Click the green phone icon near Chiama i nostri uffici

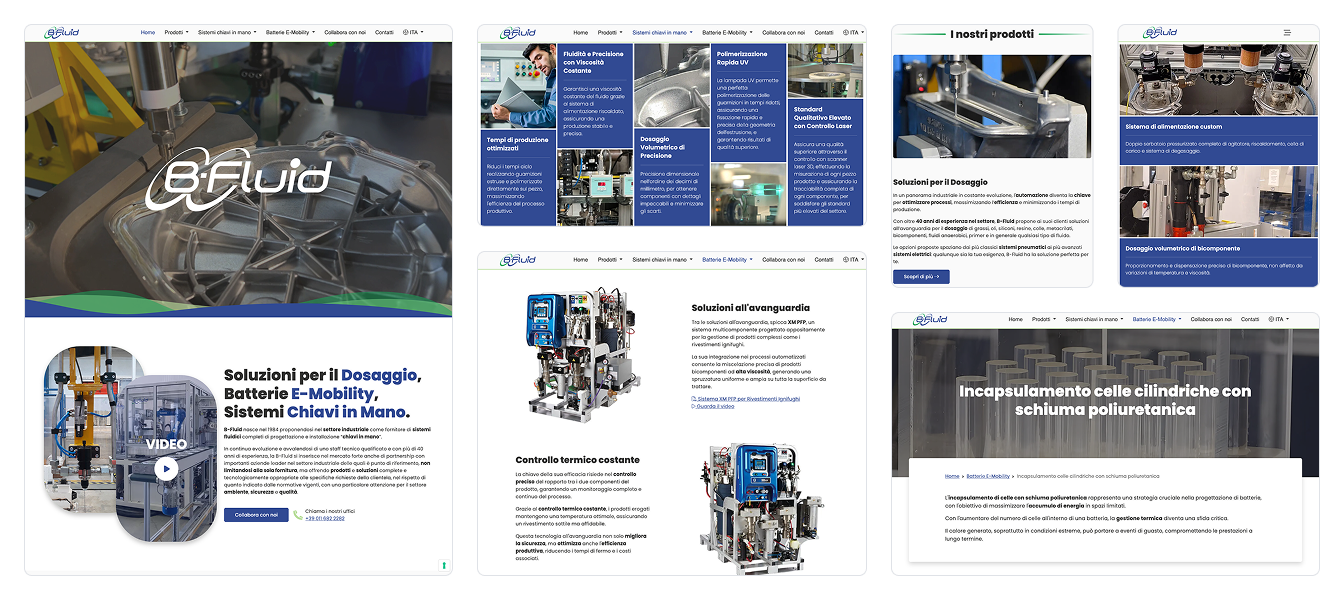click(298, 515)
